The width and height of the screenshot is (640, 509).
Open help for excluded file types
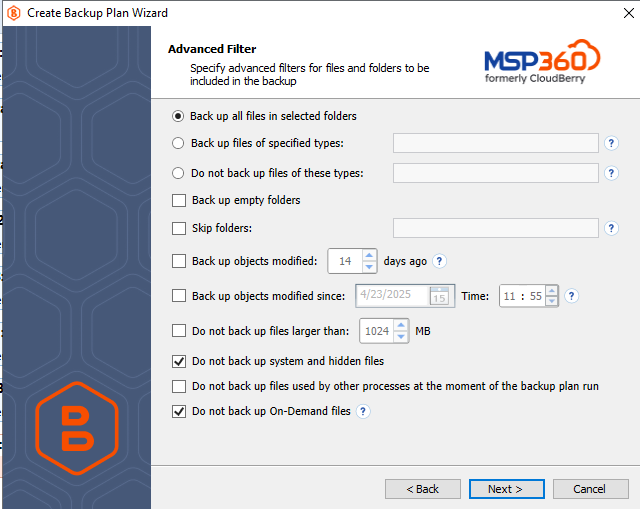point(611,173)
